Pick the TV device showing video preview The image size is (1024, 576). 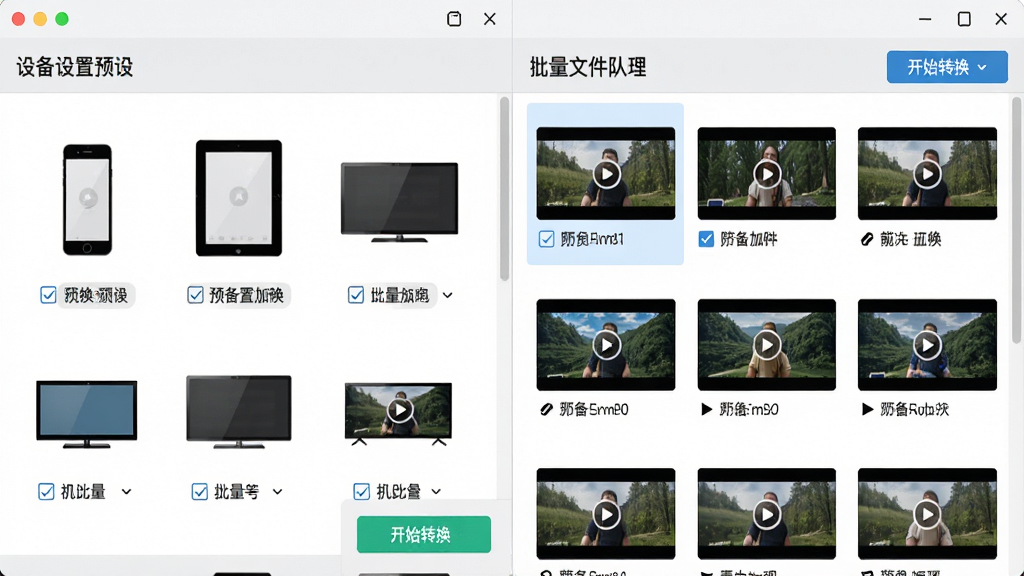[398, 413]
